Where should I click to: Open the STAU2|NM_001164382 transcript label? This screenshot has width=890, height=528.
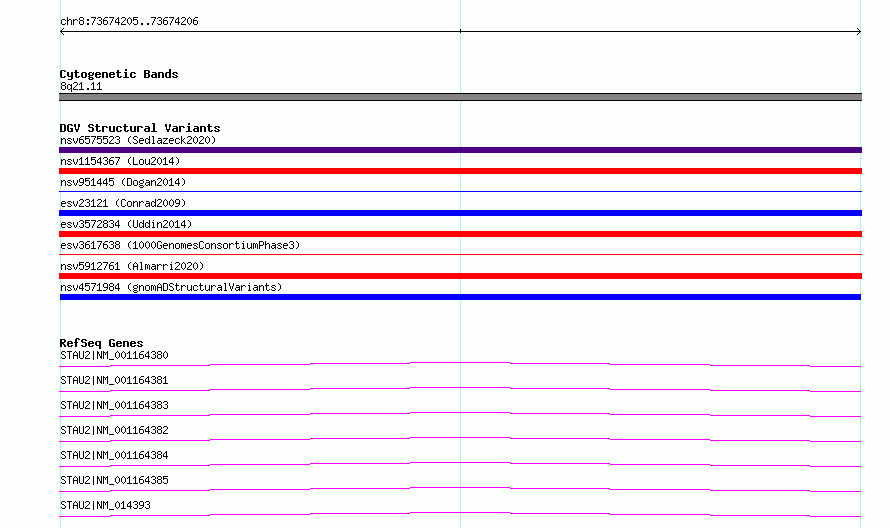tap(114, 430)
